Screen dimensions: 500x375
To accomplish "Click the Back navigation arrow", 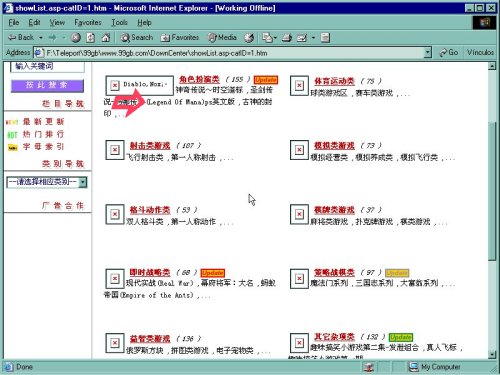I will click(21, 38).
